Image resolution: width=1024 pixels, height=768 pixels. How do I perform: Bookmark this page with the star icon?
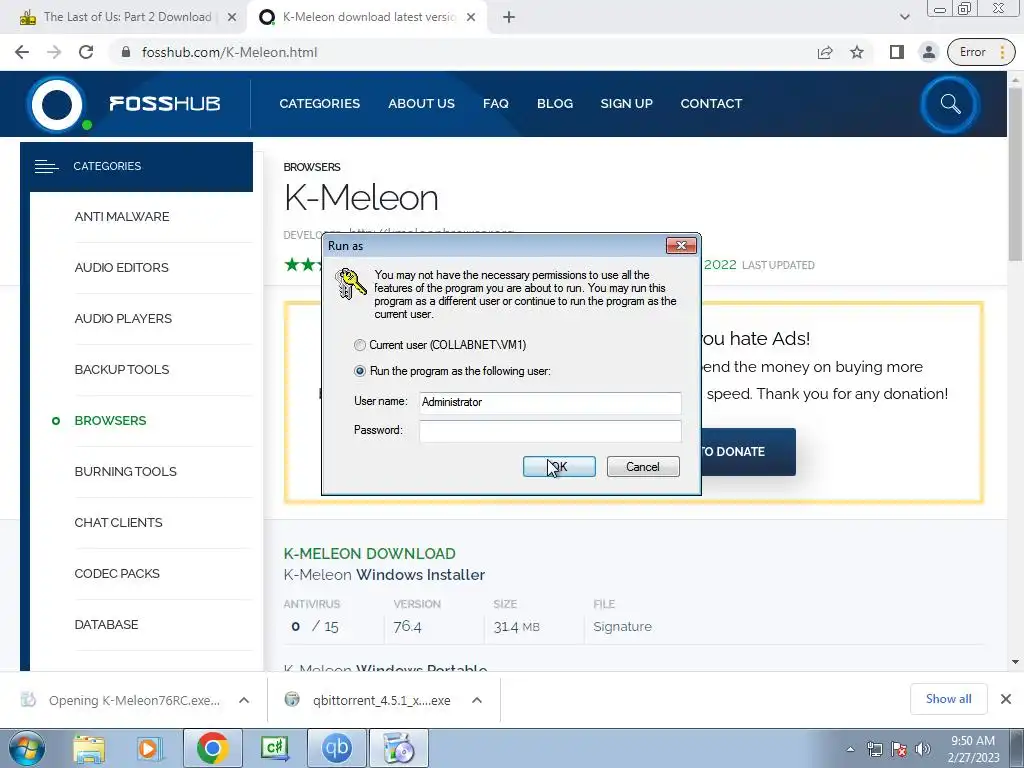coord(857,52)
